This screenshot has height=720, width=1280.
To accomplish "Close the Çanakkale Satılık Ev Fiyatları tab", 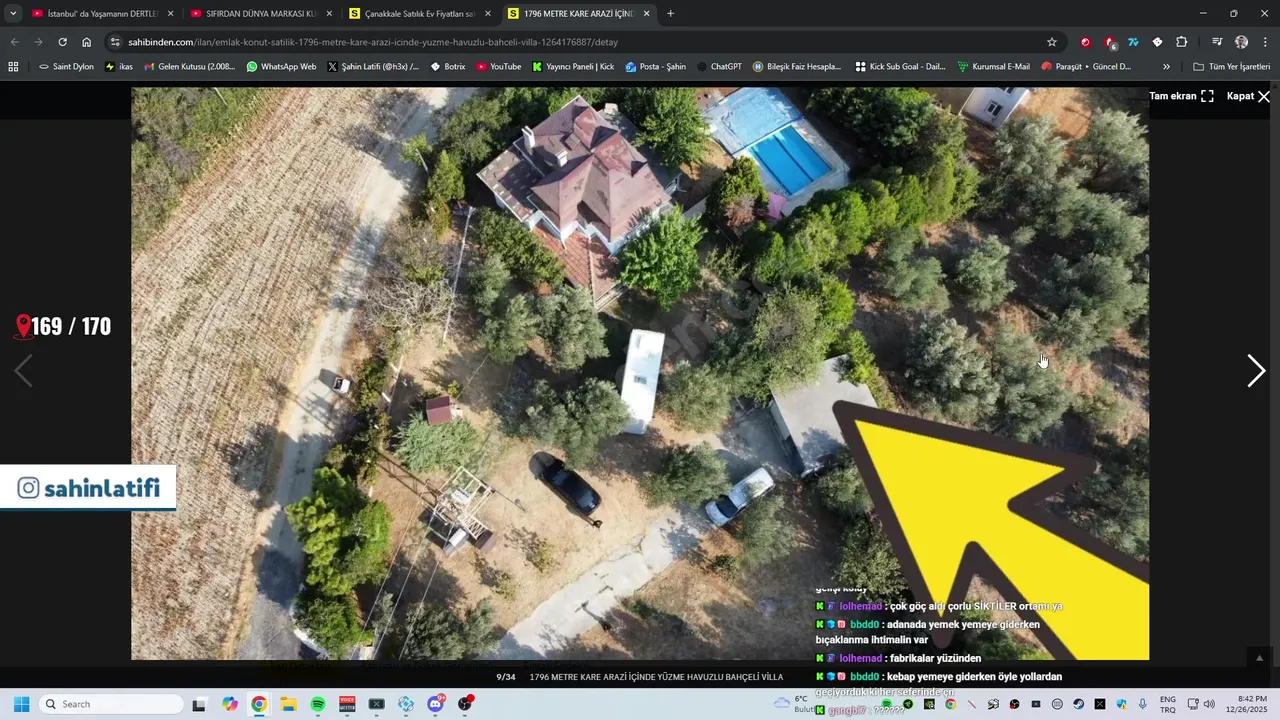I will click(488, 14).
